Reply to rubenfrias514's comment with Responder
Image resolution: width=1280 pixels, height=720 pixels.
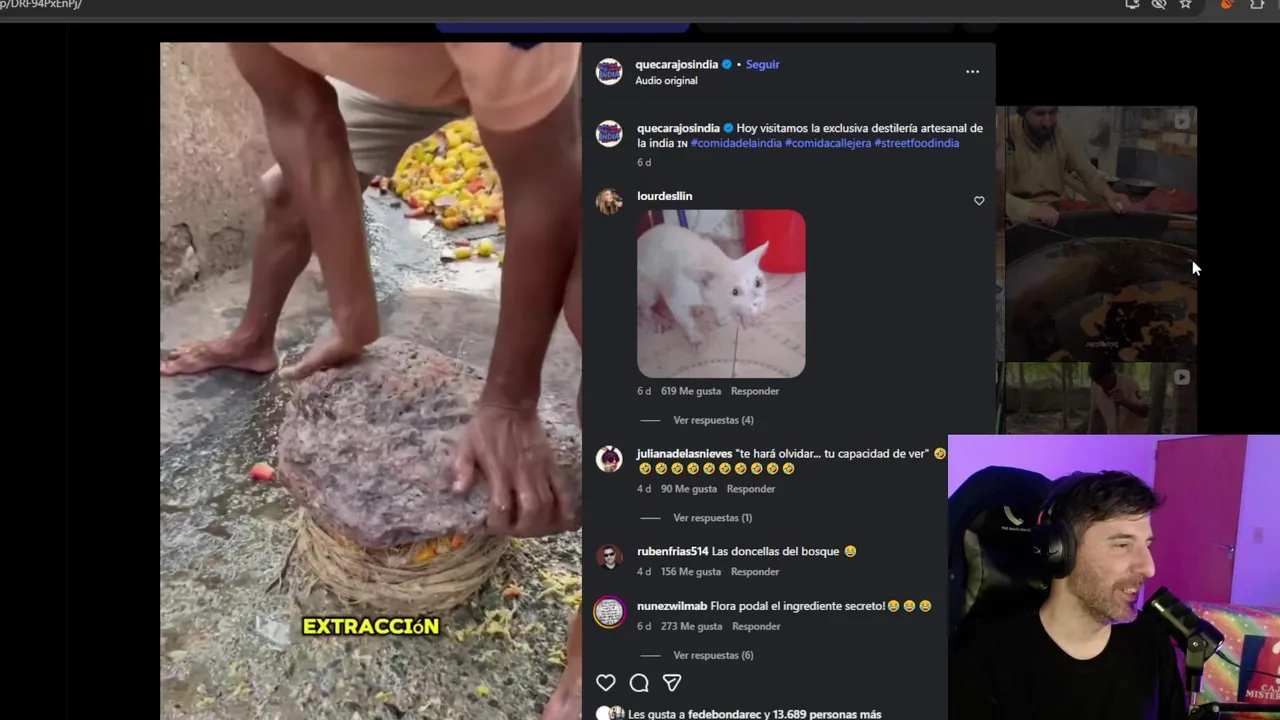[x=755, y=572]
